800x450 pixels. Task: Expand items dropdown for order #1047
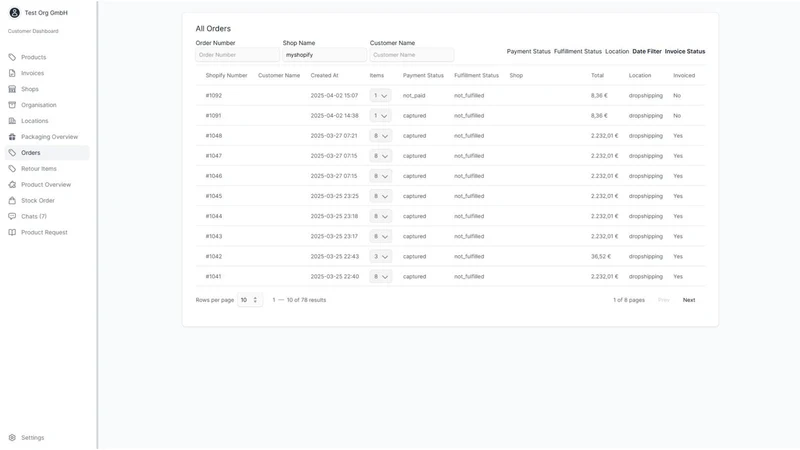point(380,156)
